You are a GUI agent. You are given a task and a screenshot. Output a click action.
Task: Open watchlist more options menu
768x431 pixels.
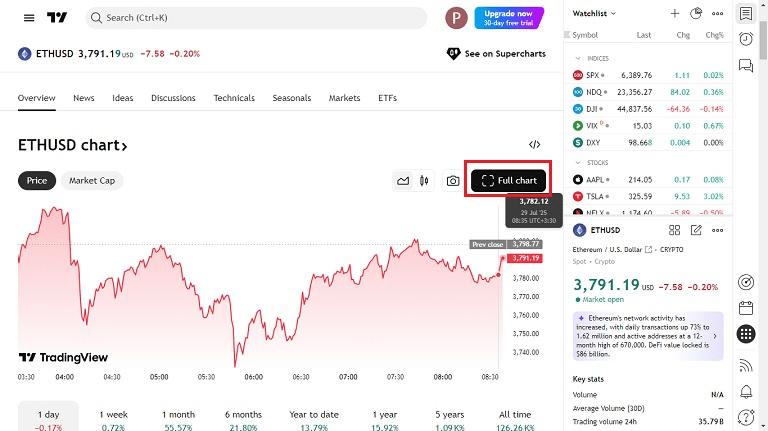(718, 13)
